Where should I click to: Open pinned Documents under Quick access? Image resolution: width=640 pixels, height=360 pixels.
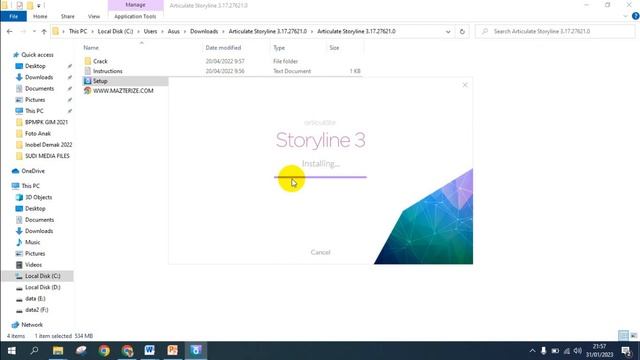click(39, 89)
